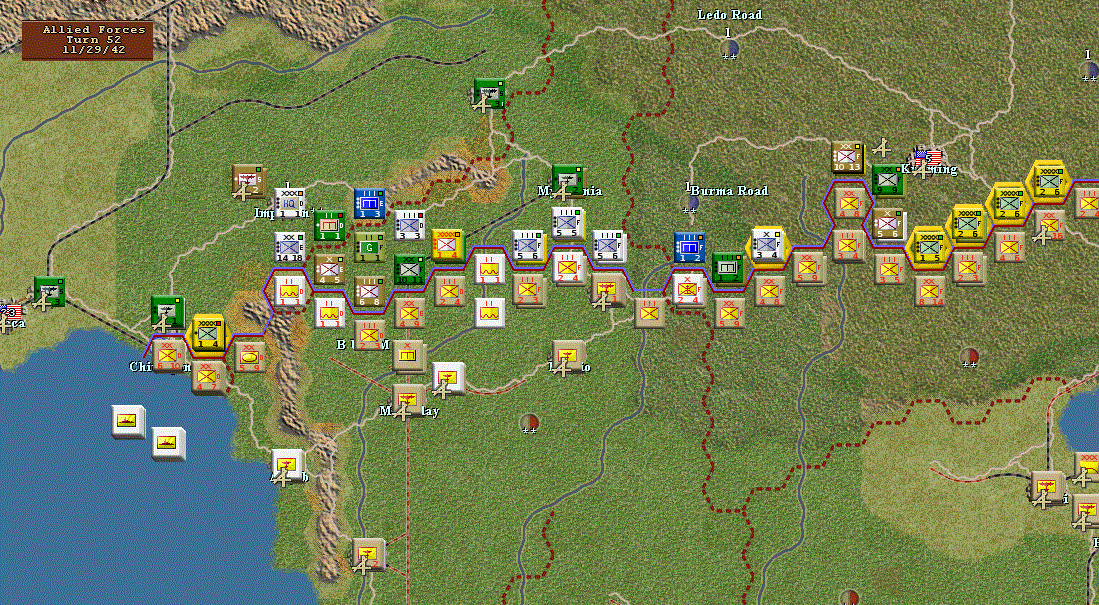This screenshot has height=605, width=1099.
Task: Click the Ledo Road map label
Action: click(x=729, y=15)
